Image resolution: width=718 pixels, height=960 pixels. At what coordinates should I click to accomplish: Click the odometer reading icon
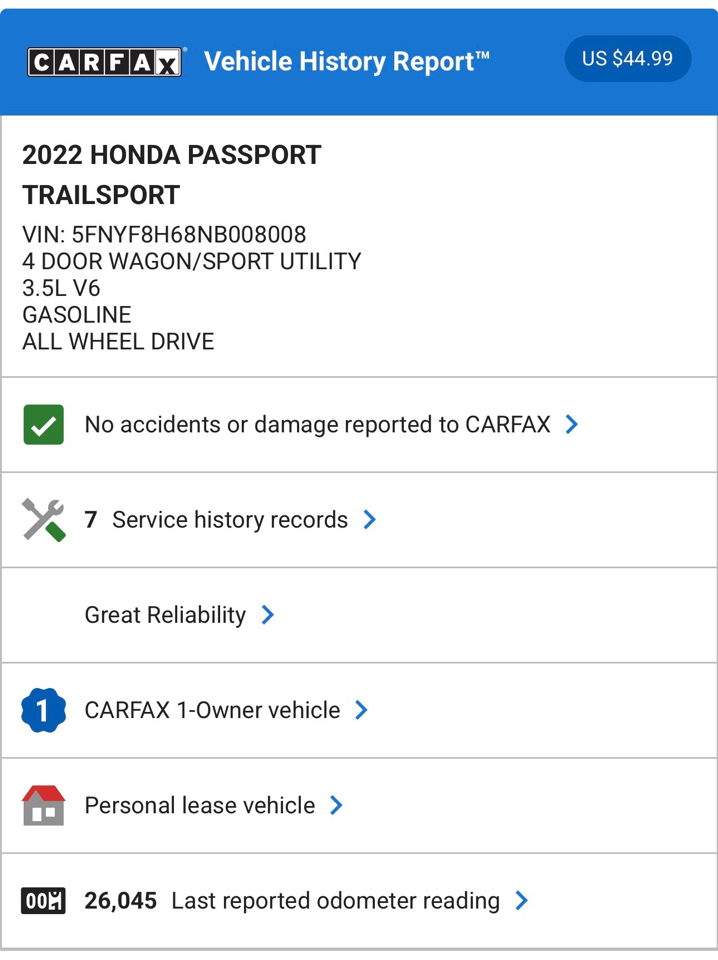(x=43, y=901)
